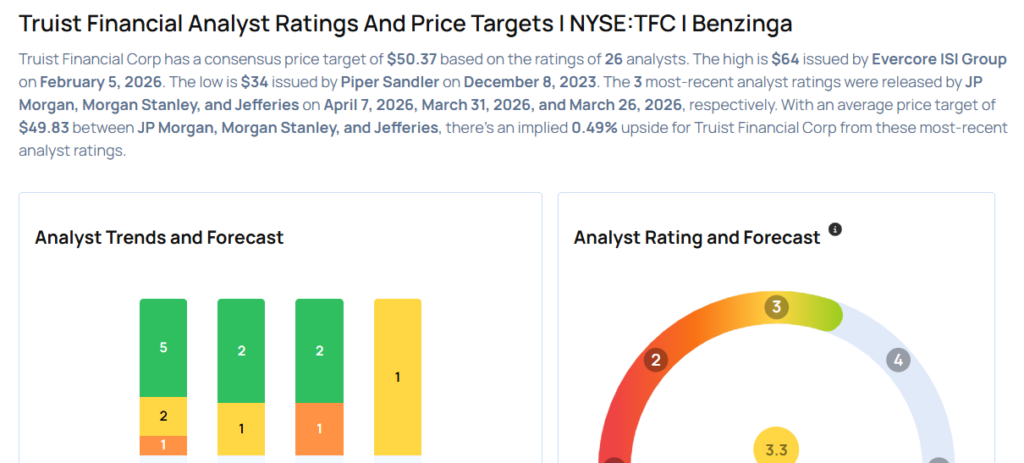The height and width of the screenshot is (463, 1024).
Task: Select the green segment of the second bar
Action: click(x=241, y=350)
